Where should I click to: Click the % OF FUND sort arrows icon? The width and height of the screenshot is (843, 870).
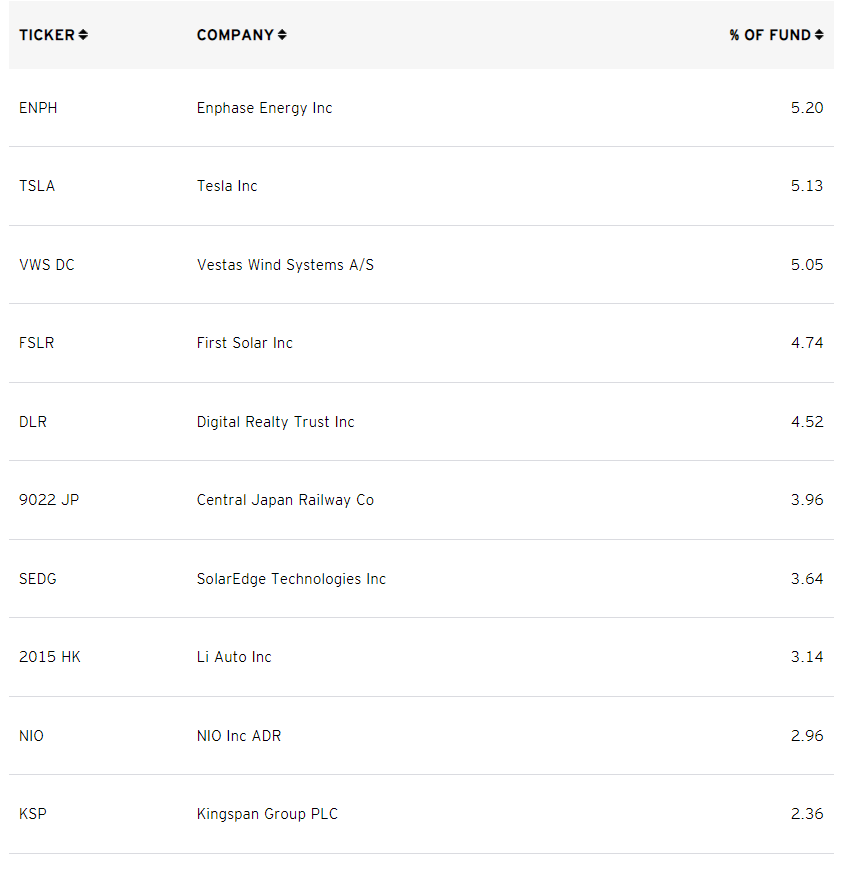[819, 35]
